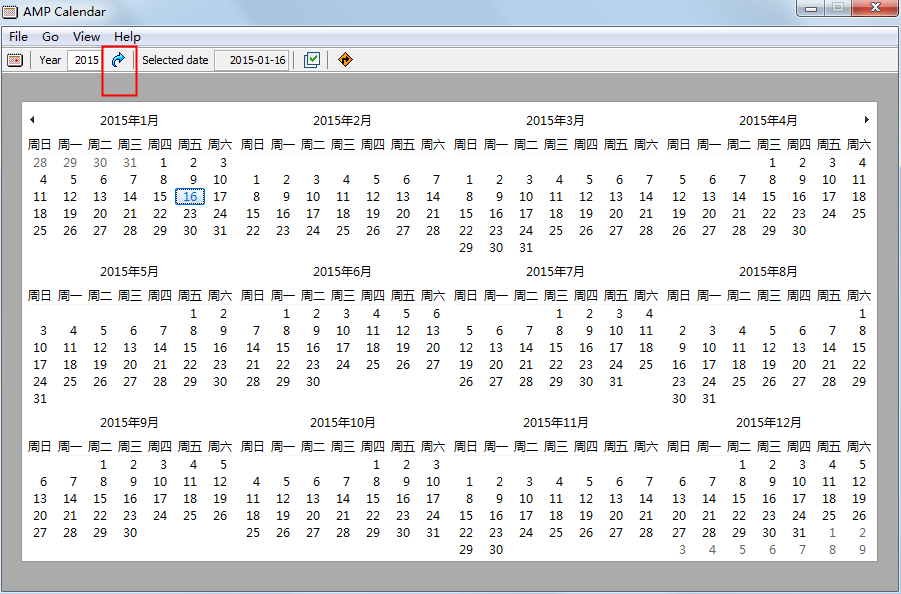The height and width of the screenshot is (594, 901).
Task: Click the Year input field
Action: click(85, 60)
